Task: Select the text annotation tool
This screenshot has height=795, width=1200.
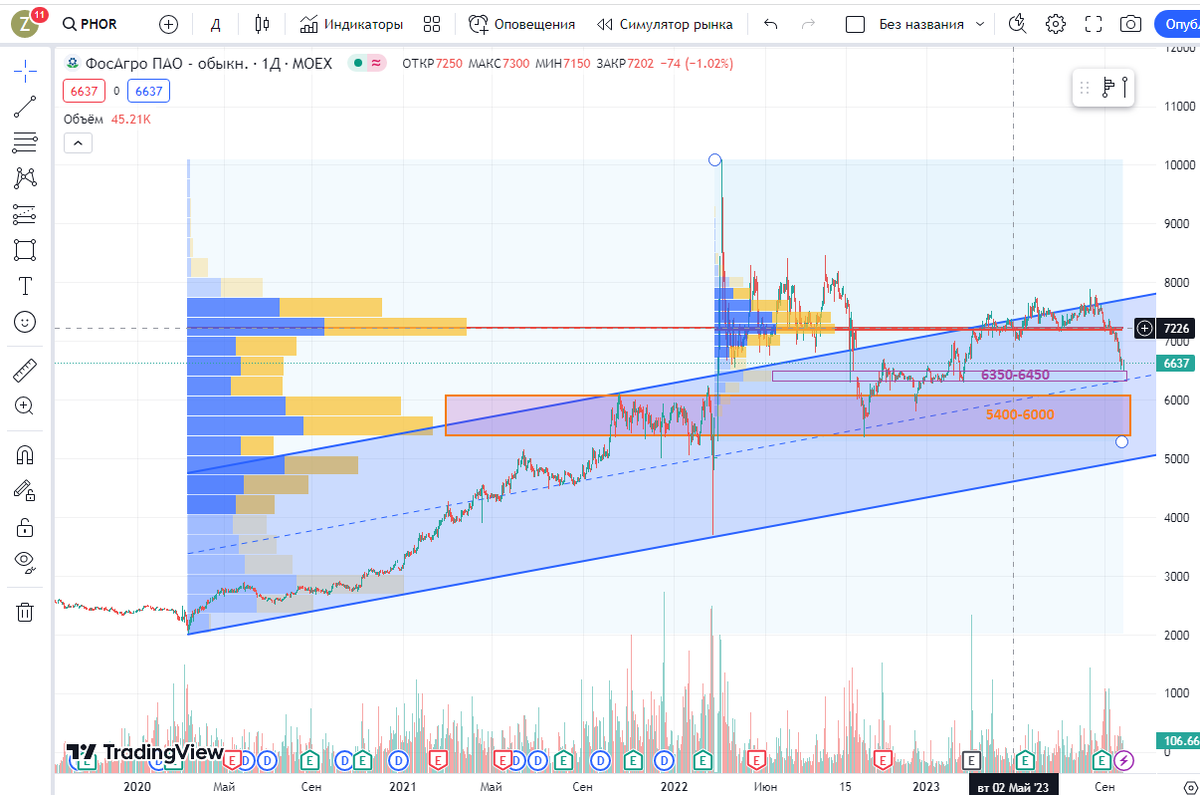Action: coord(25,286)
